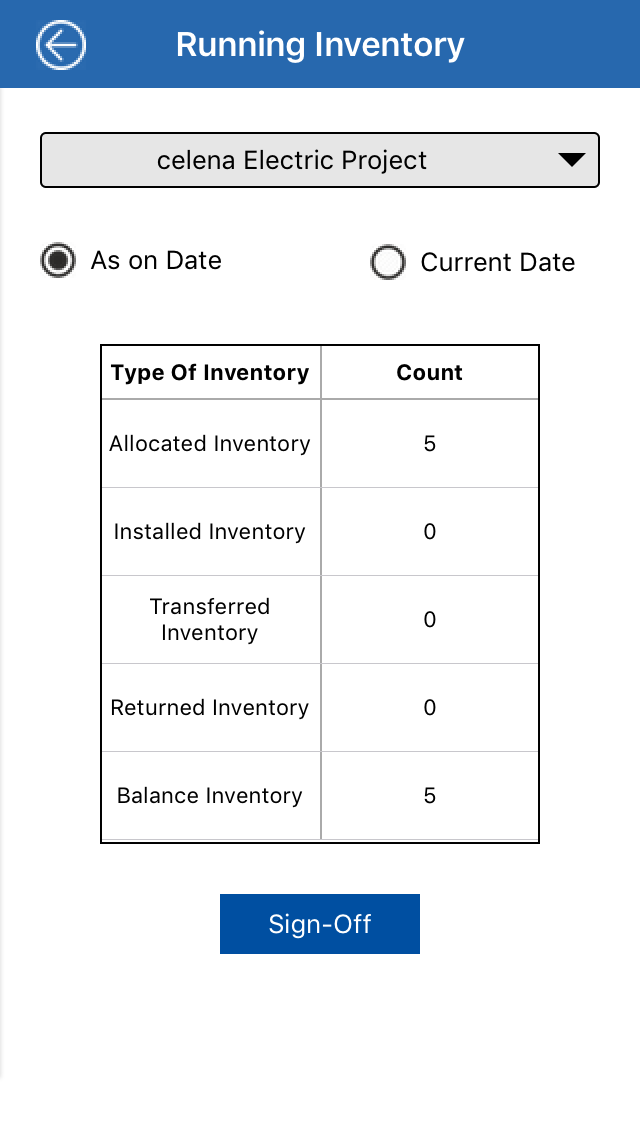
Task: Click the Running Inventory title
Action: point(320,45)
